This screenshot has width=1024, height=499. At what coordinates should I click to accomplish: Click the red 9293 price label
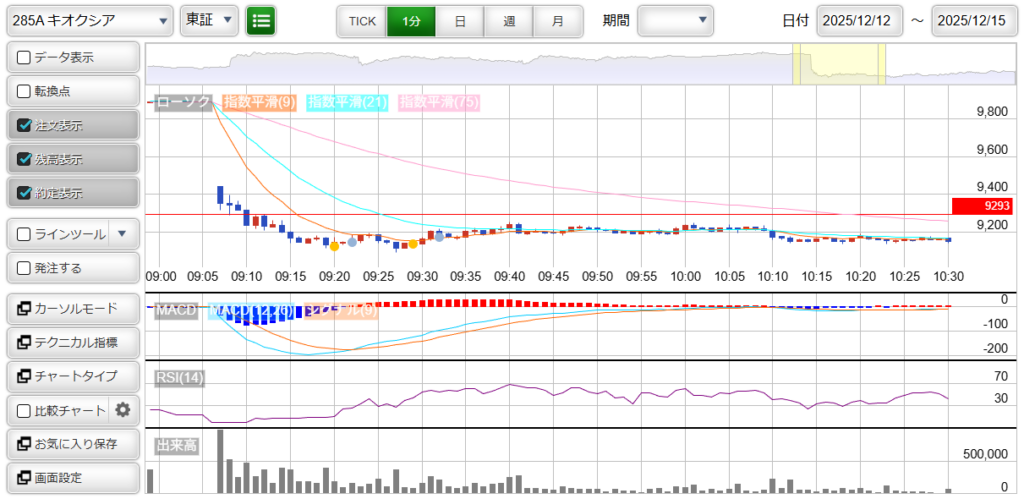coord(982,206)
